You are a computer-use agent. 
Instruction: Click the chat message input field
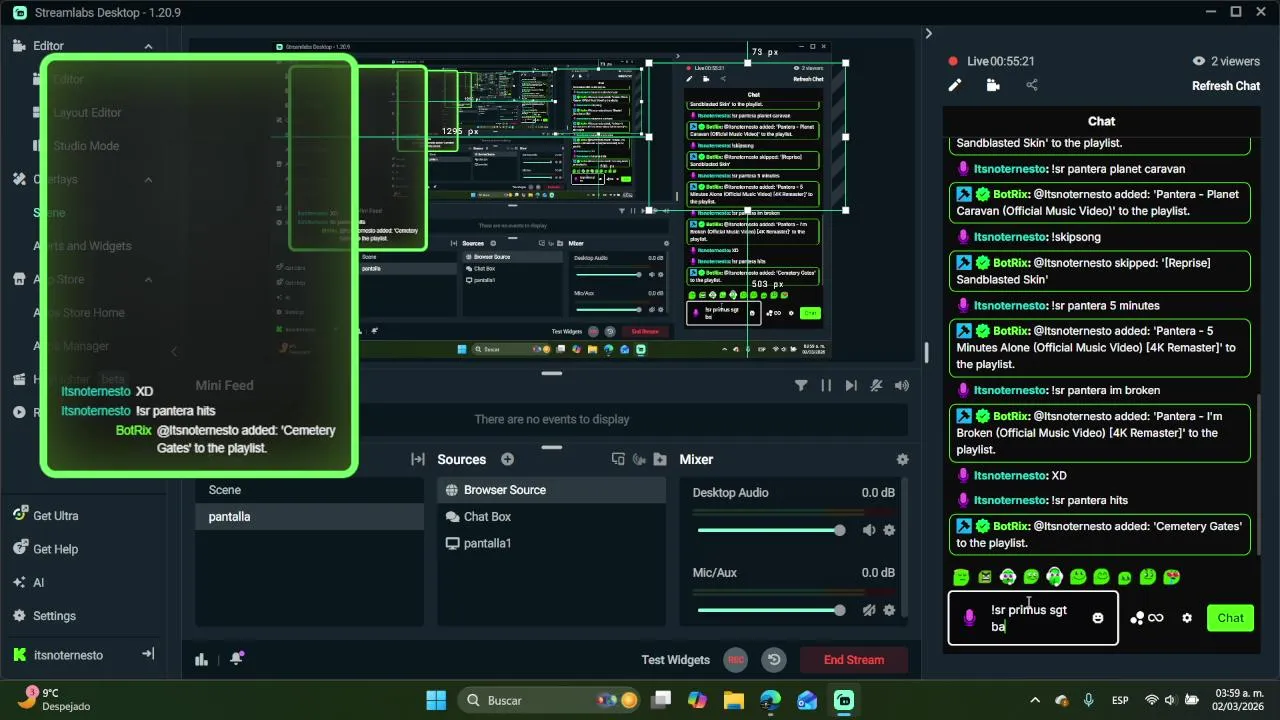point(1033,618)
